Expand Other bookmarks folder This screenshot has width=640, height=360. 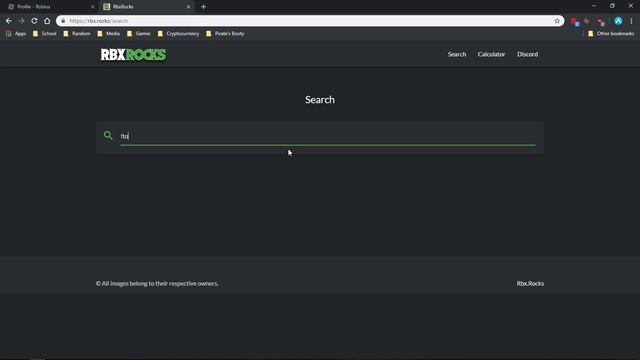click(611, 33)
